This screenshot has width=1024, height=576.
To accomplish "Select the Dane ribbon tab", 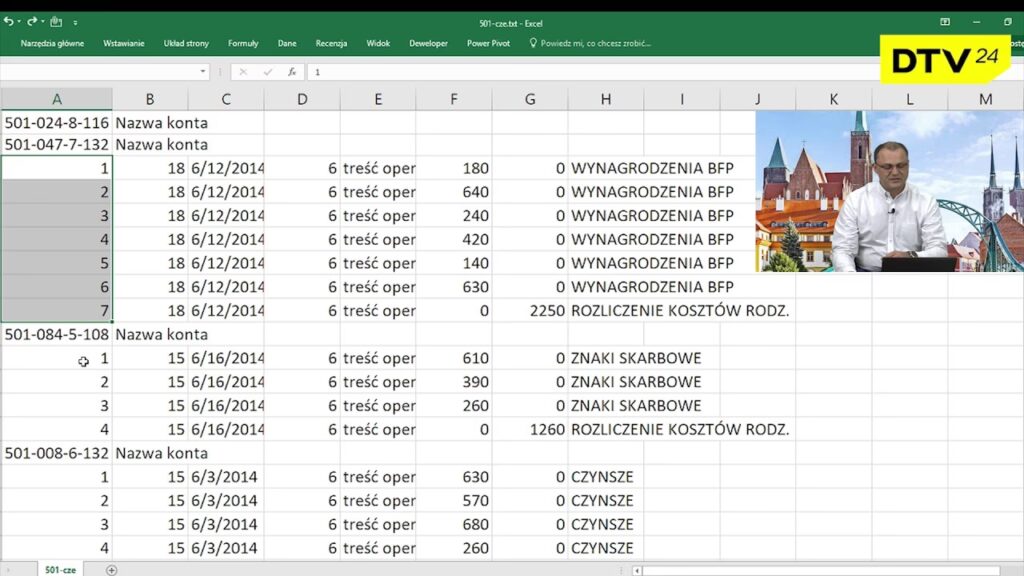I will (287, 44).
